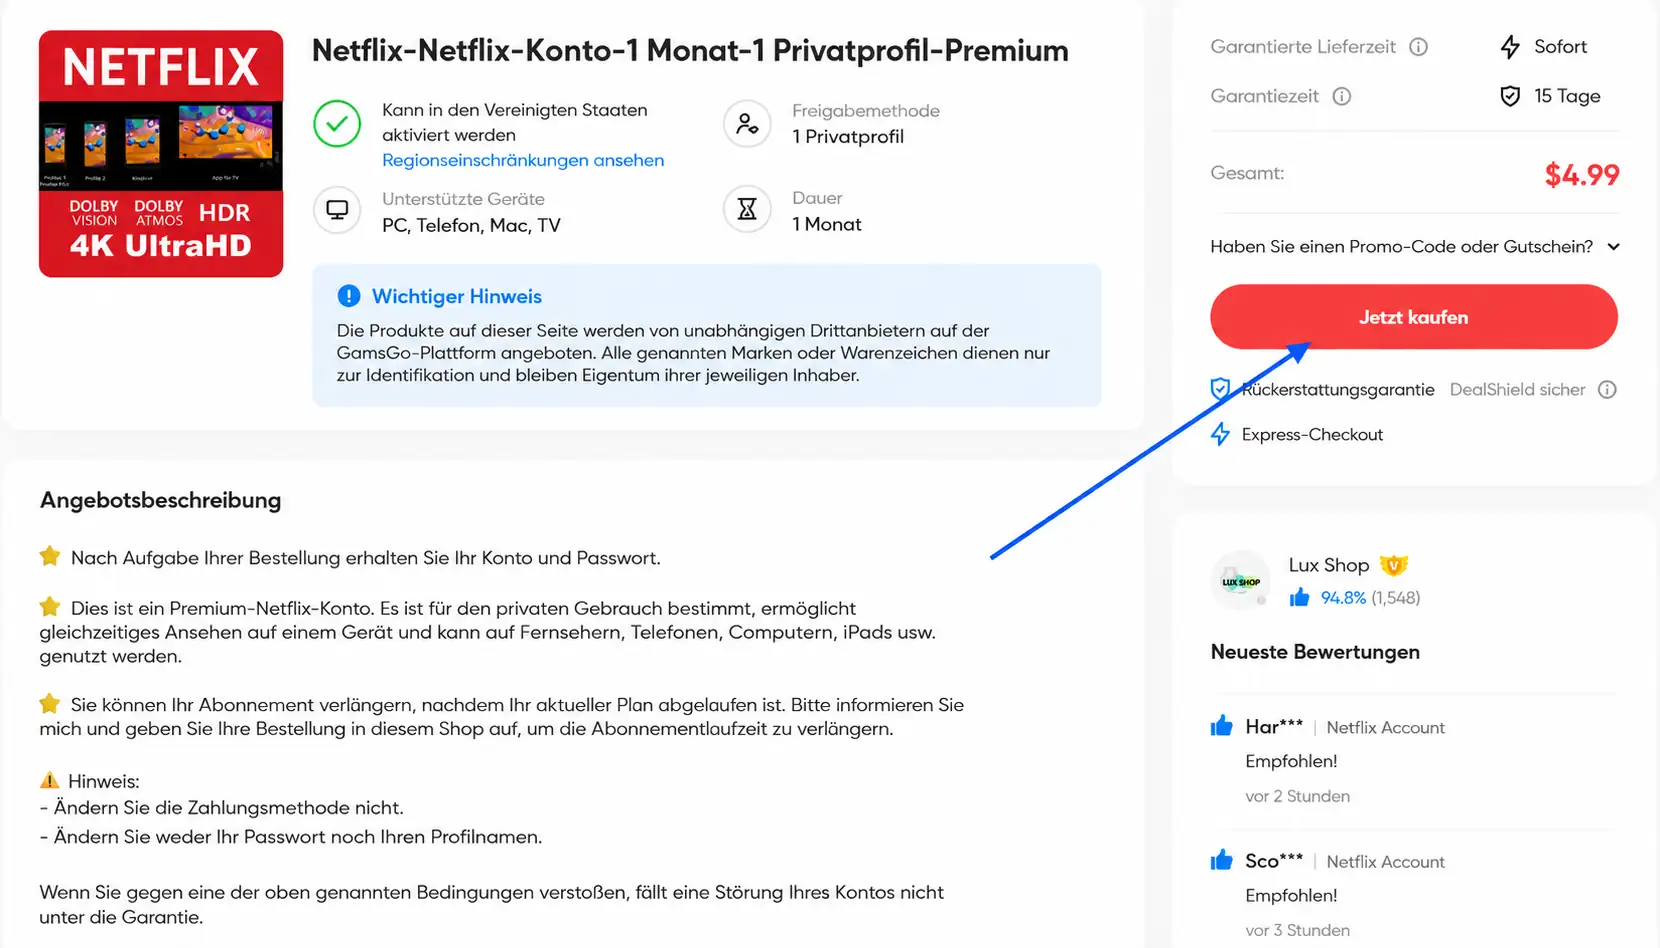Click the 1 Monat duration value
The width and height of the screenshot is (1660, 948).
(827, 224)
